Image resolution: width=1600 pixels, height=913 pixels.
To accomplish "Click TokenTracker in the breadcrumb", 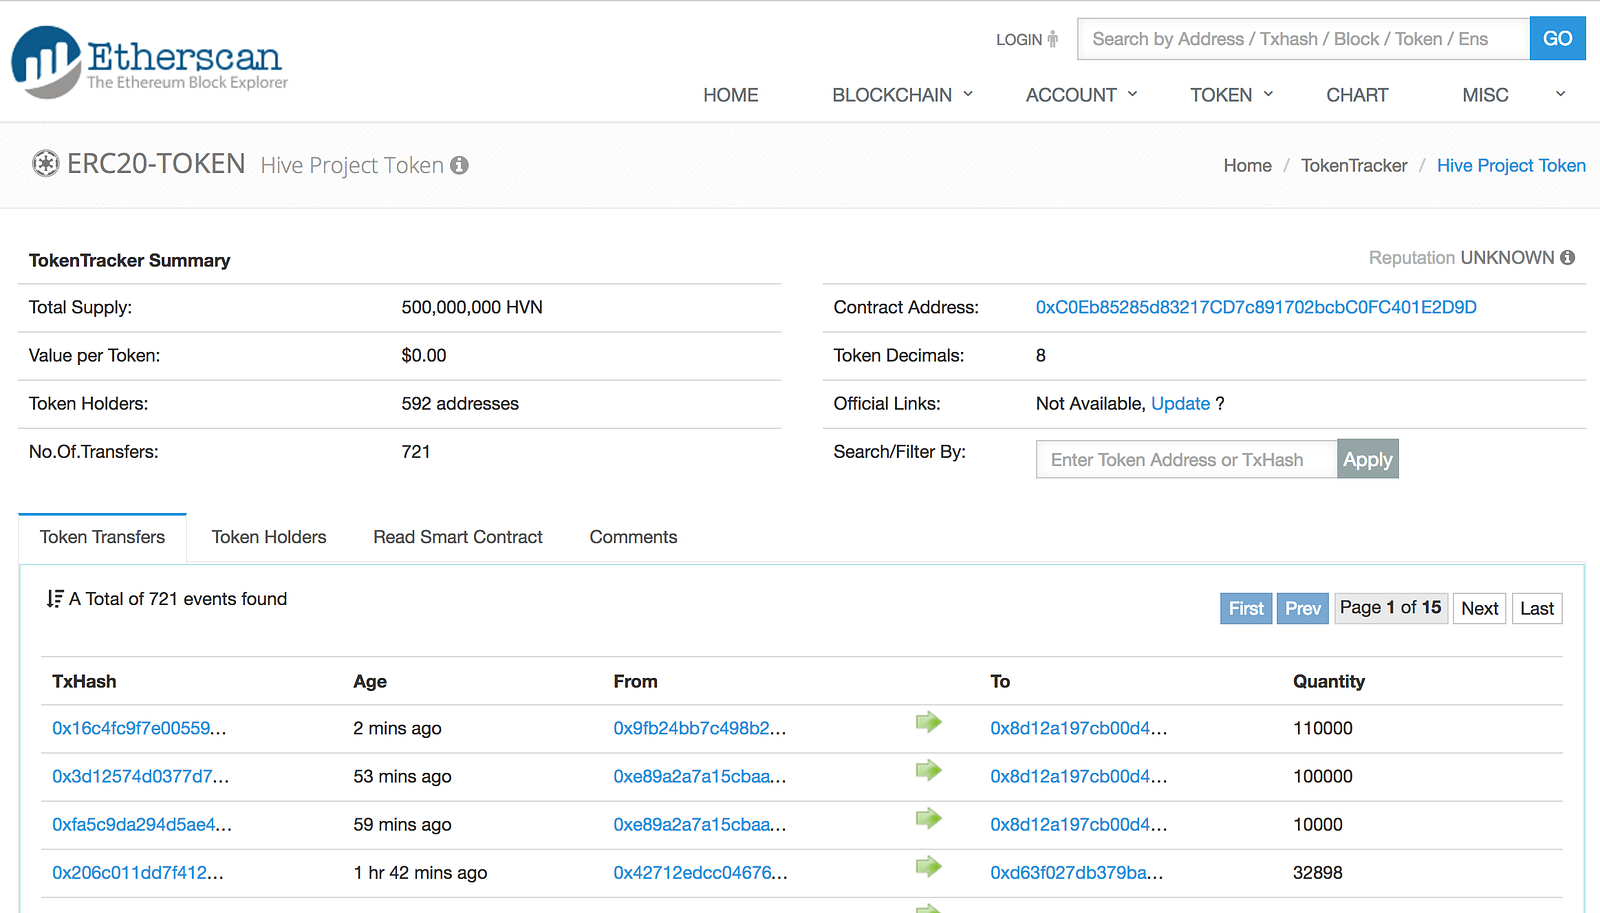I will 1354,166.
